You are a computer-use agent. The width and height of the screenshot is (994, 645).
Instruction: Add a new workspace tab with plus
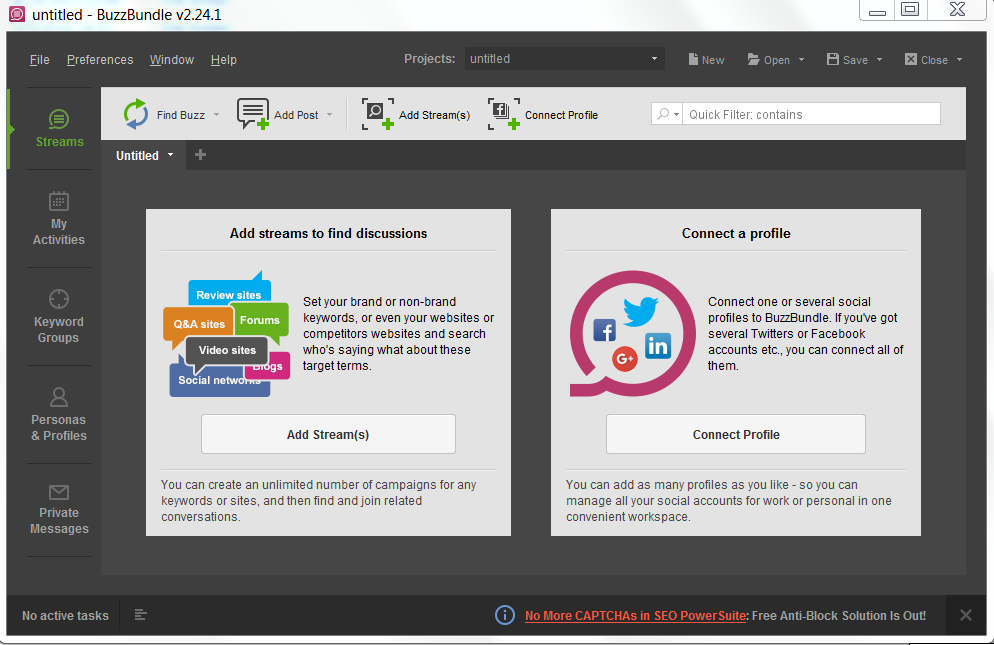point(200,155)
